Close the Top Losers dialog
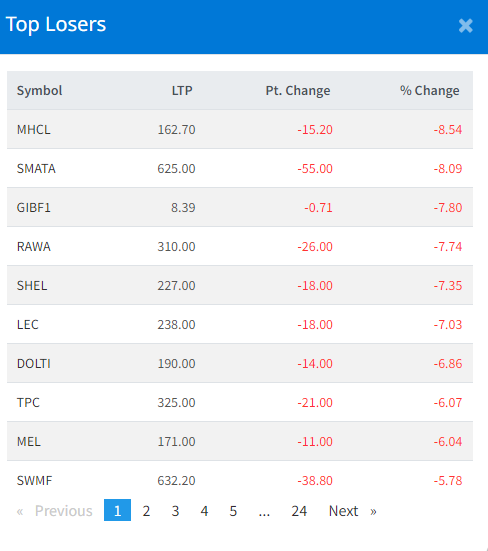Viewport: 488px width, 551px height. point(466,26)
